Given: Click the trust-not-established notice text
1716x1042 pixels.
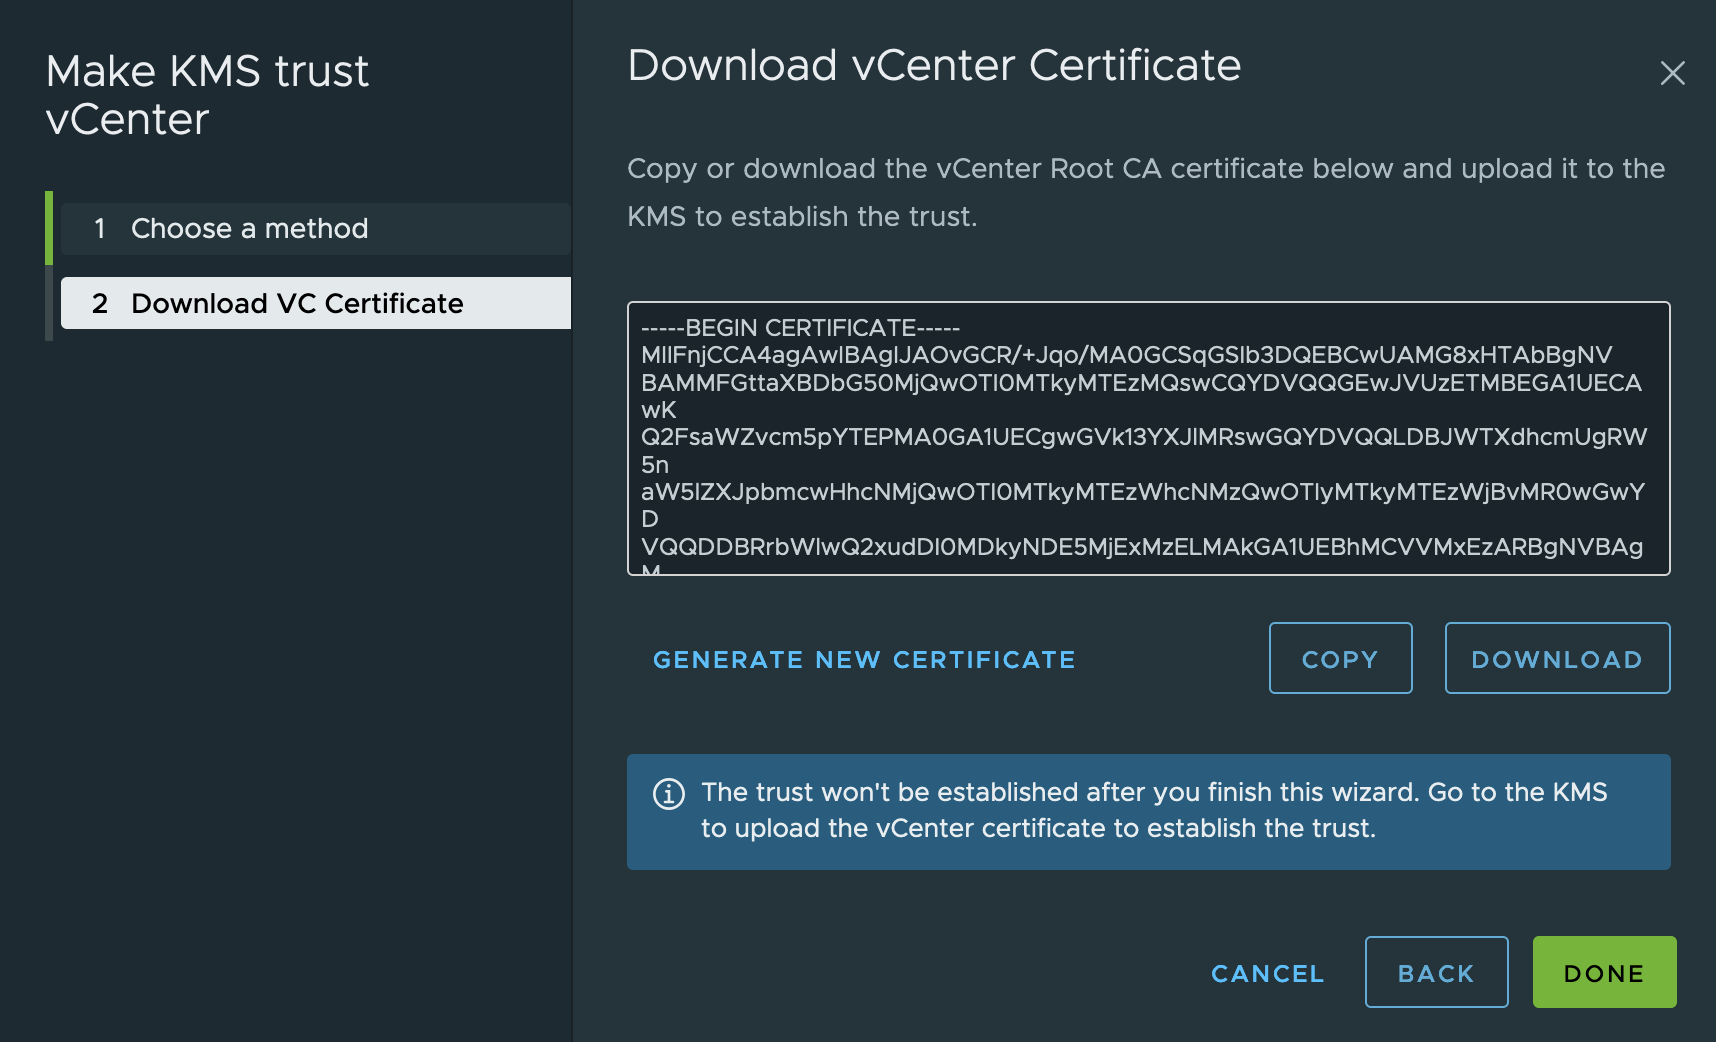Looking at the screenshot, I should tap(1154, 810).
